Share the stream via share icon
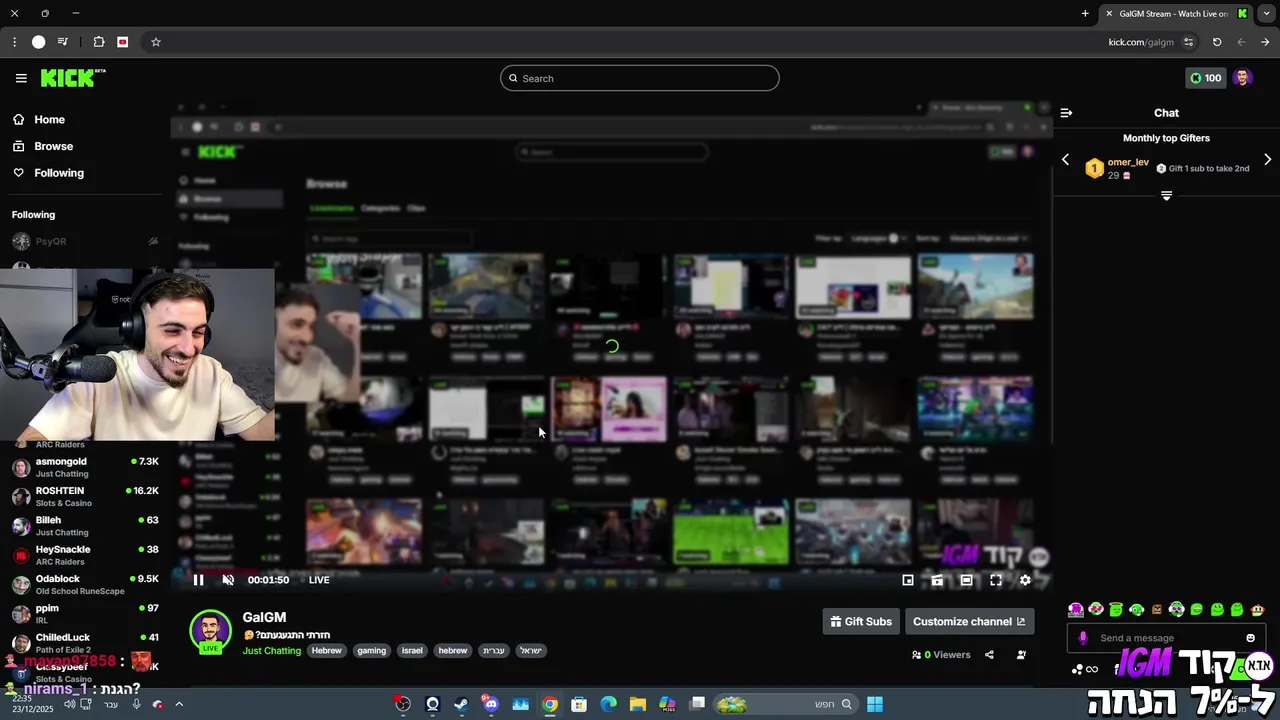Image resolution: width=1280 pixels, height=720 pixels. pos(989,655)
